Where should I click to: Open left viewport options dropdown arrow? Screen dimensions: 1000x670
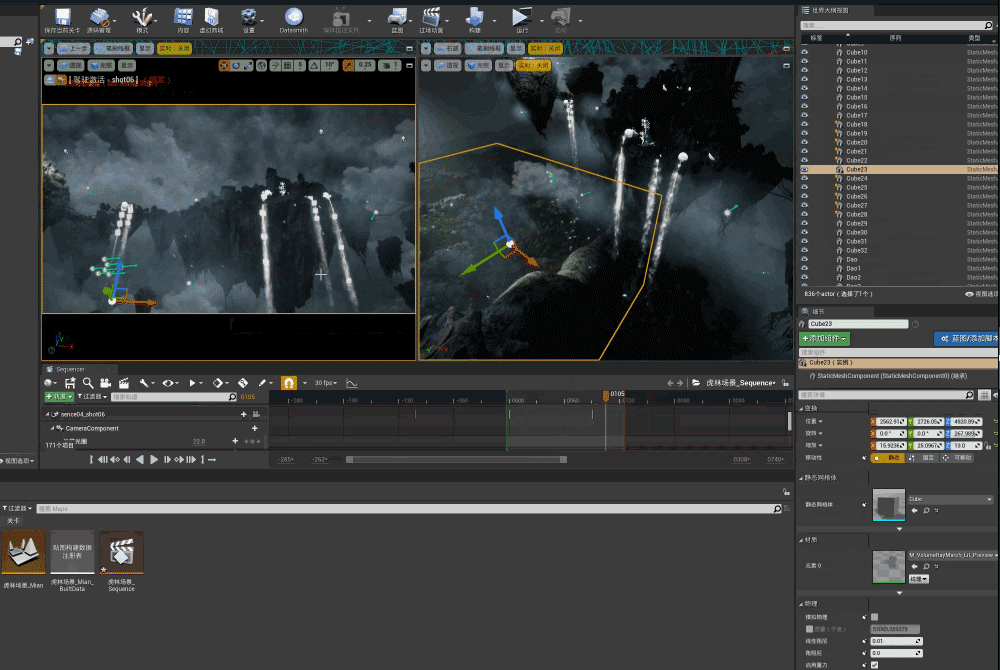[x=49, y=65]
